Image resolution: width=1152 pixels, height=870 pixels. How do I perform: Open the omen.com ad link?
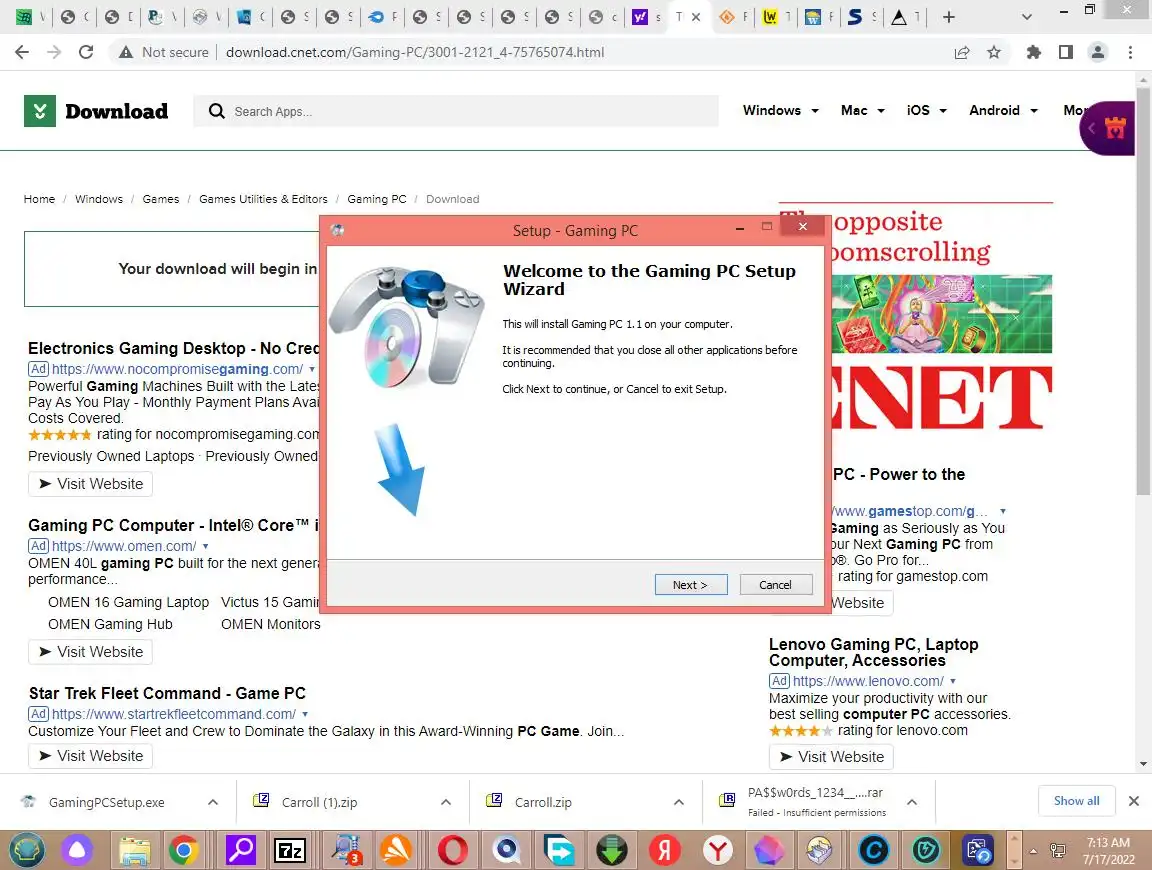click(x=123, y=546)
